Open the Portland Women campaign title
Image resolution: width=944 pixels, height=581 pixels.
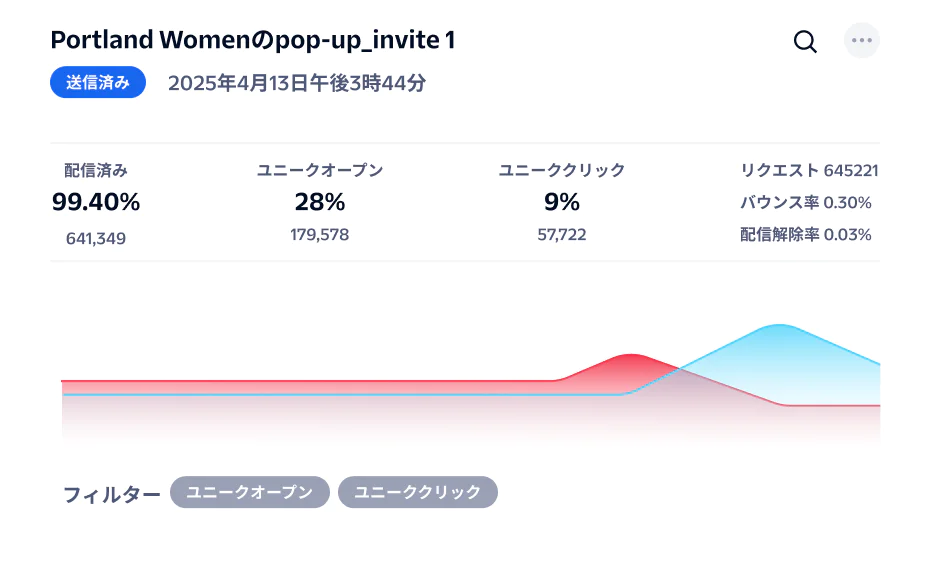click(253, 40)
